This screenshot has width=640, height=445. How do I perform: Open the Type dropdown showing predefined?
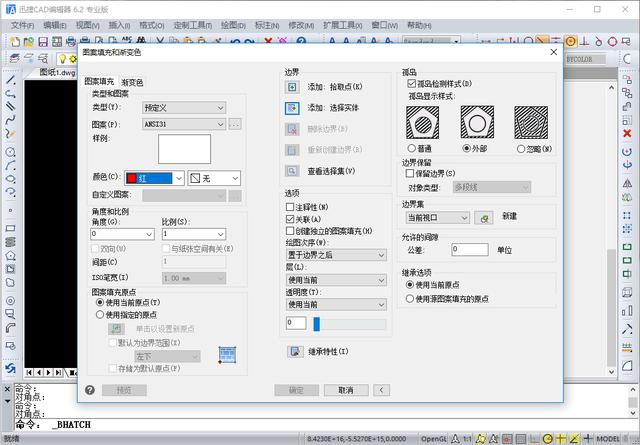pyautogui.click(x=184, y=108)
